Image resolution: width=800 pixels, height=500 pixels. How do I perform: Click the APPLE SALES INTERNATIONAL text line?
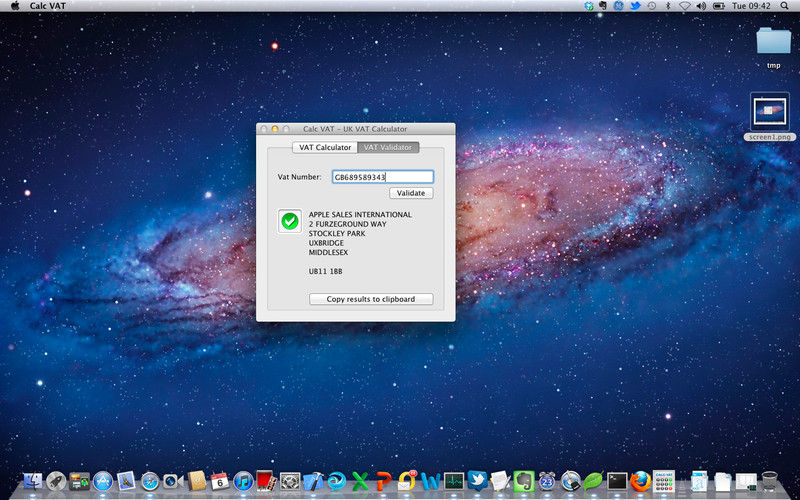point(360,215)
